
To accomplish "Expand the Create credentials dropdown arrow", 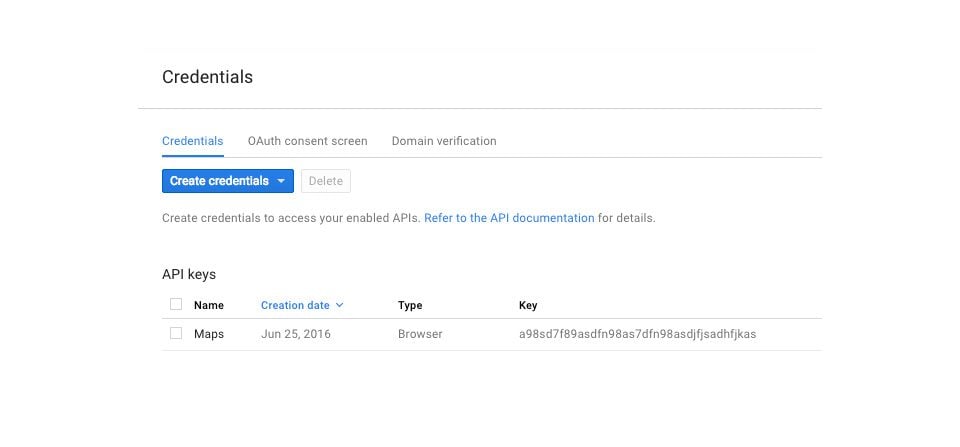I will (281, 181).
